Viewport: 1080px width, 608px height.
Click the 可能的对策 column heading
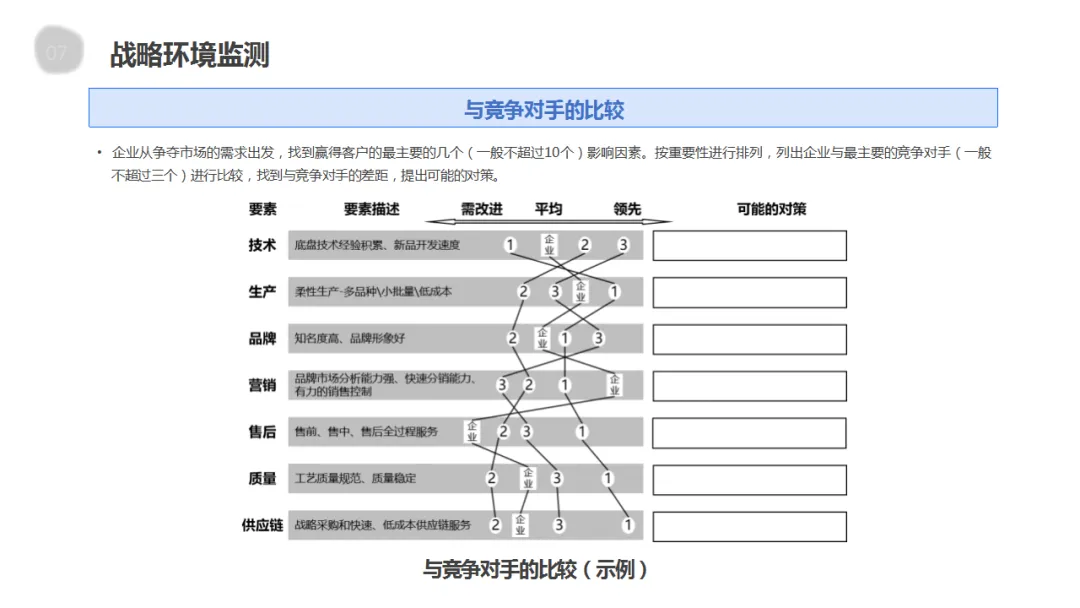pos(771,209)
